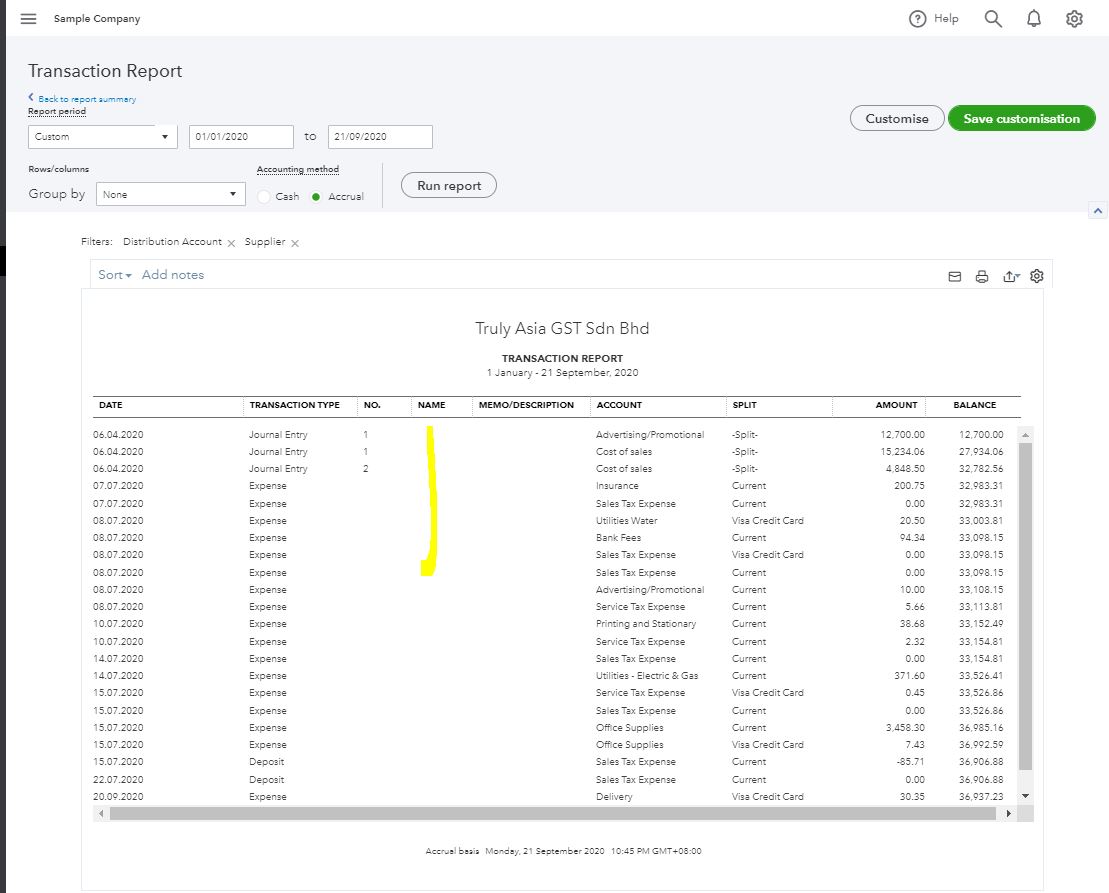Click the Help question mark icon
1109x893 pixels.
click(918, 19)
